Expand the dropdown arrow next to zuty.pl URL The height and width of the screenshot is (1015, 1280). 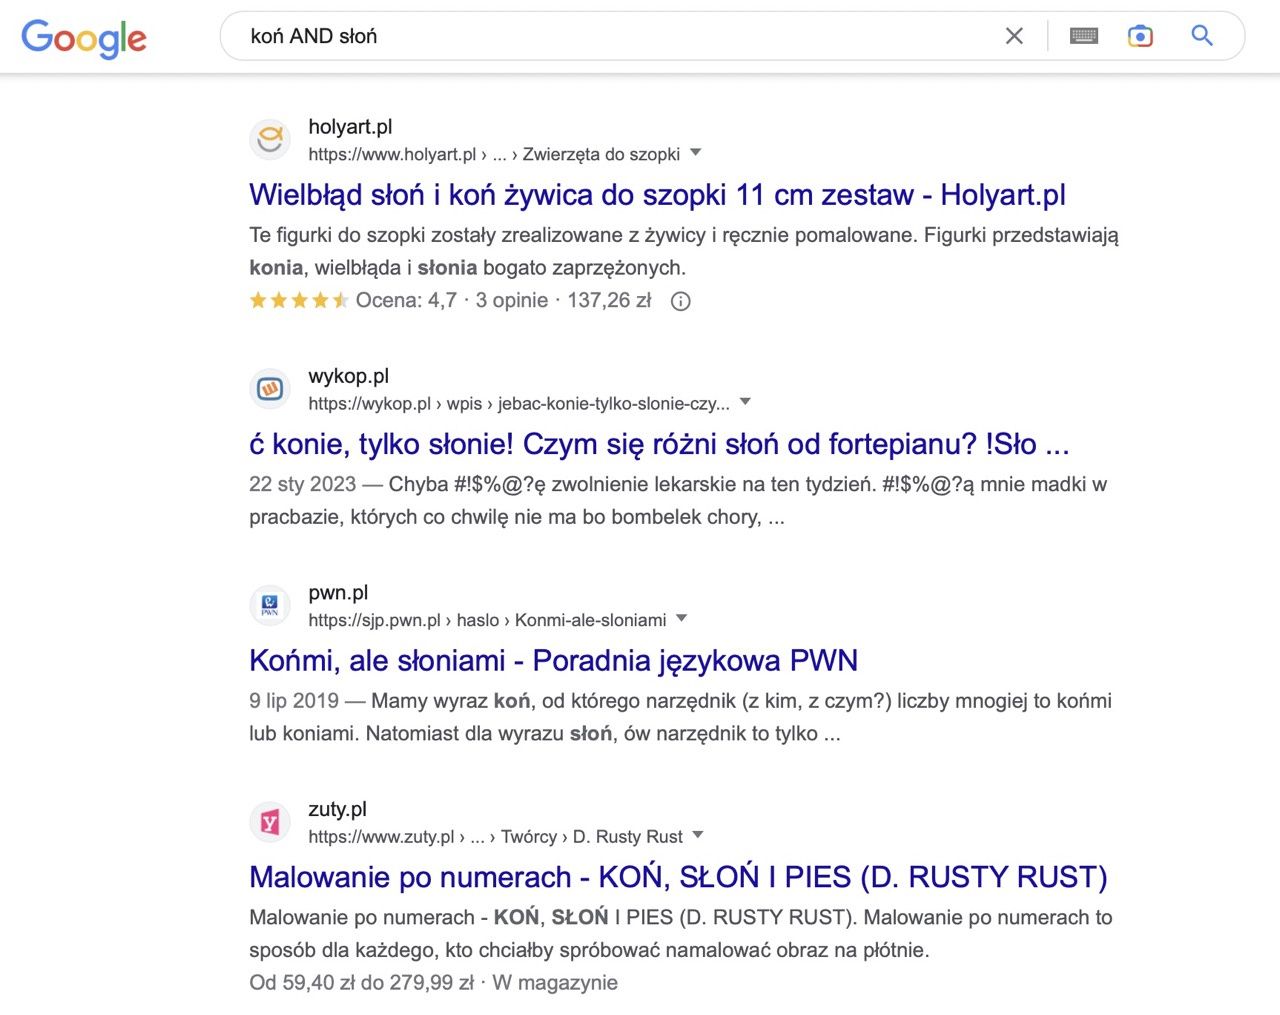(698, 835)
